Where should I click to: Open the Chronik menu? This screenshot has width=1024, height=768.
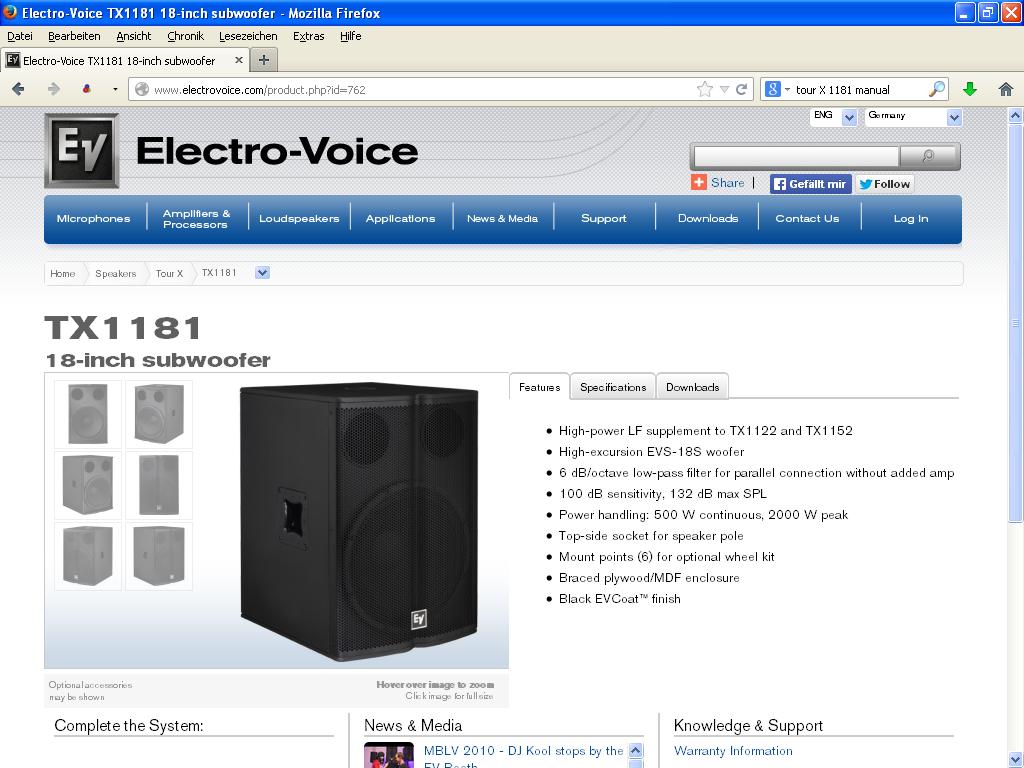(x=185, y=36)
